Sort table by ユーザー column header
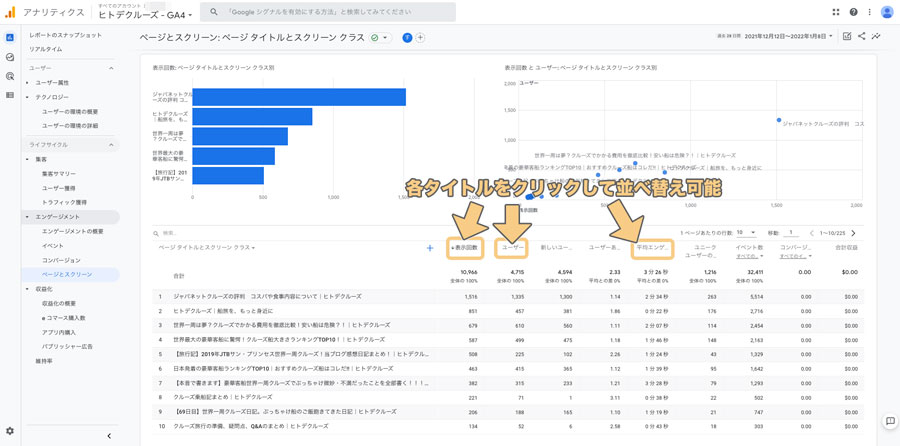Image resolution: width=900 pixels, height=446 pixels. (513, 248)
